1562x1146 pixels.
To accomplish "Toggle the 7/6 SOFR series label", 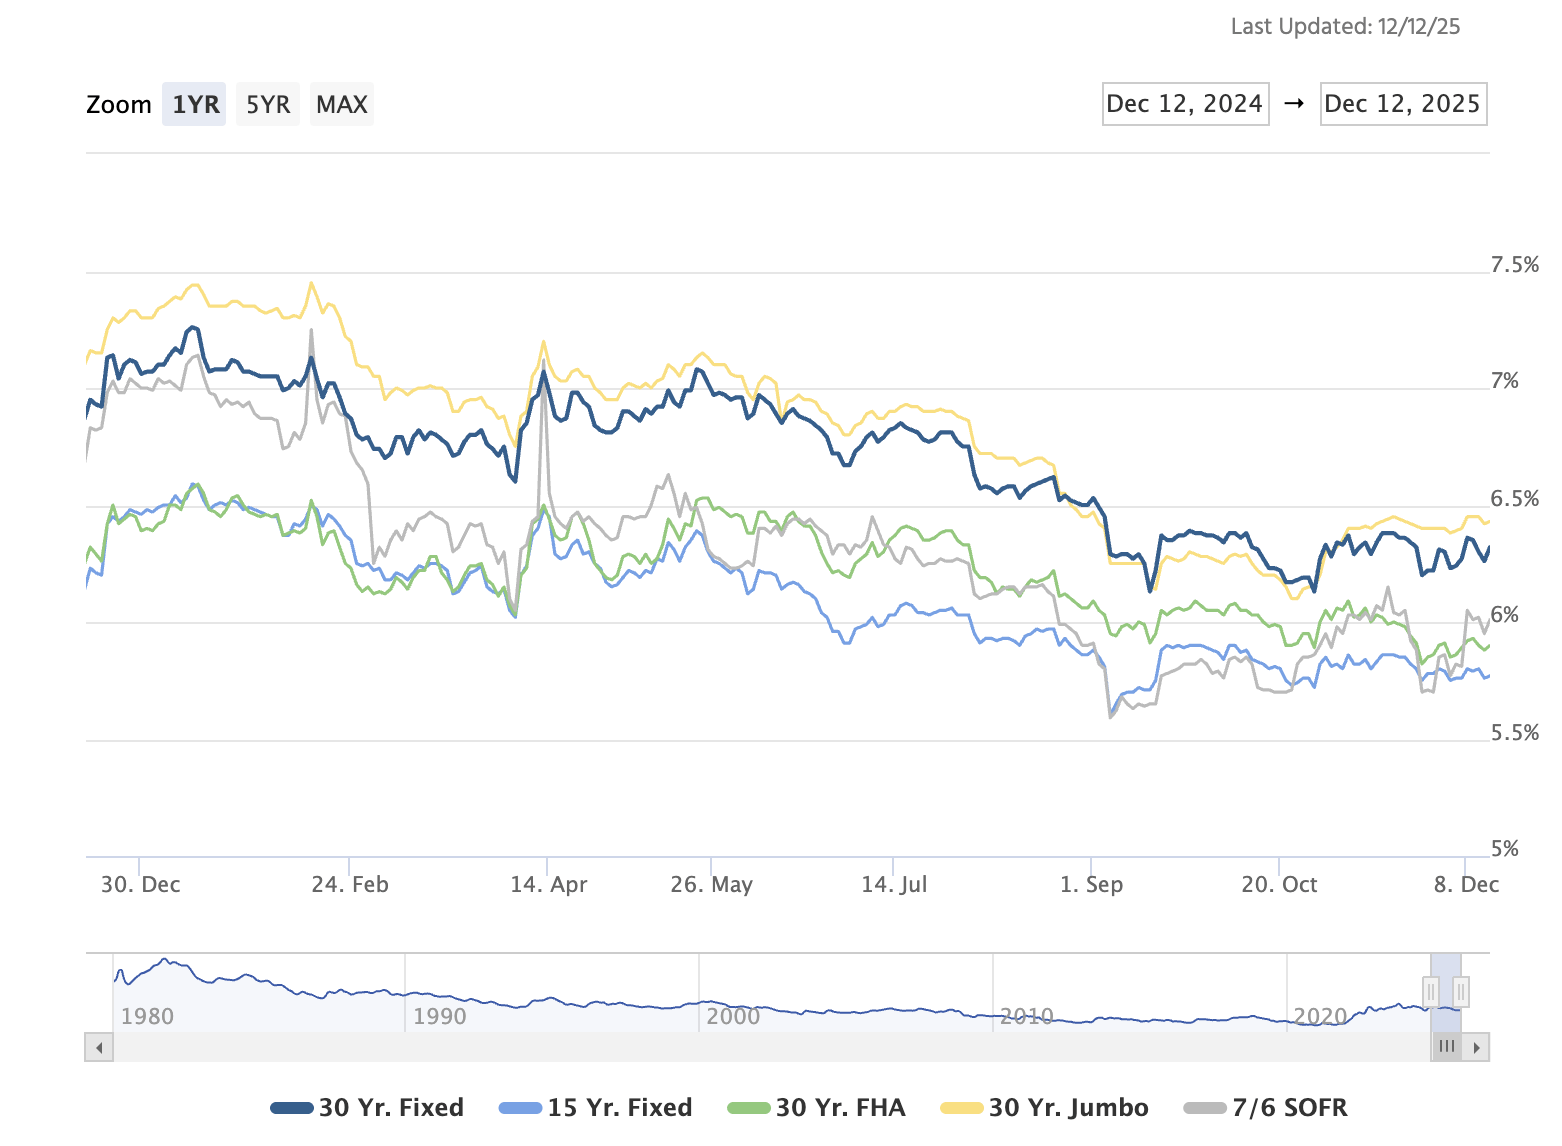I will (1289, 1108).
